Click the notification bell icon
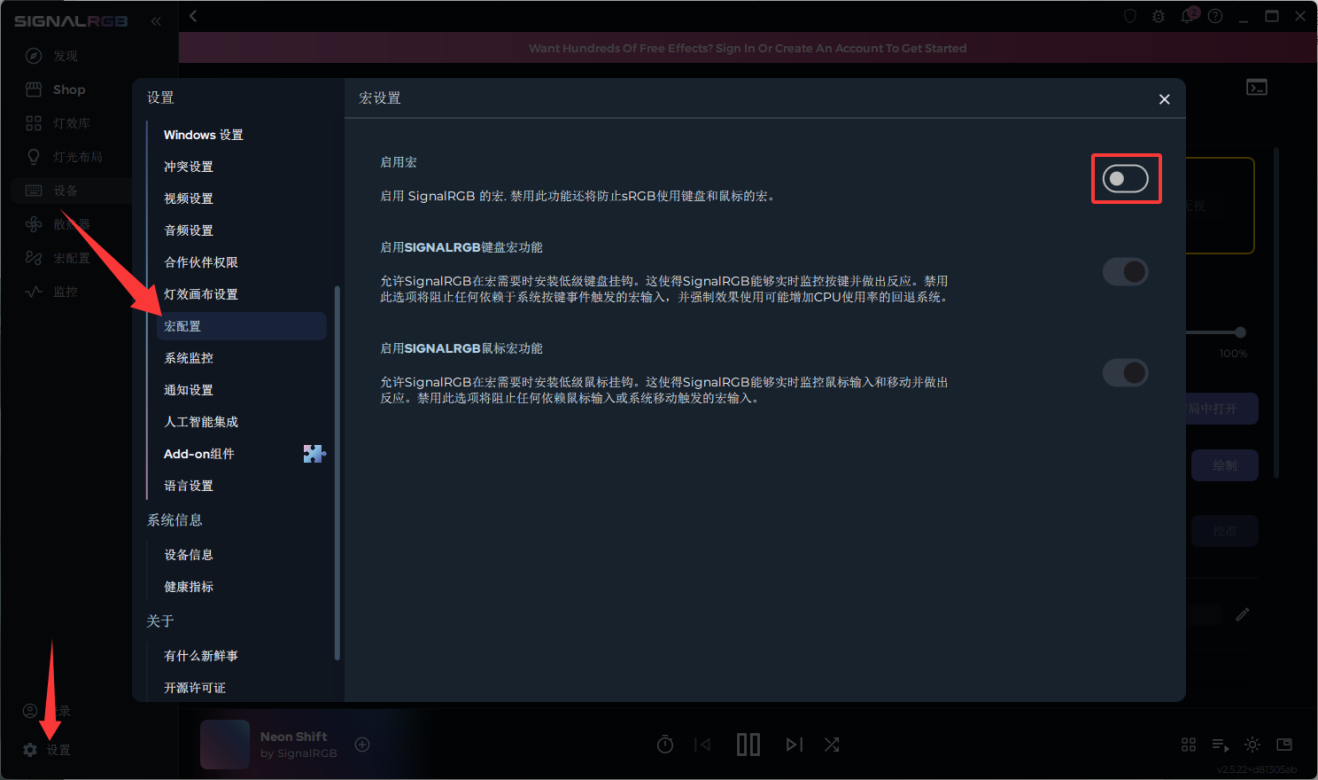The image size is (1318, 780). point(1187,16)
